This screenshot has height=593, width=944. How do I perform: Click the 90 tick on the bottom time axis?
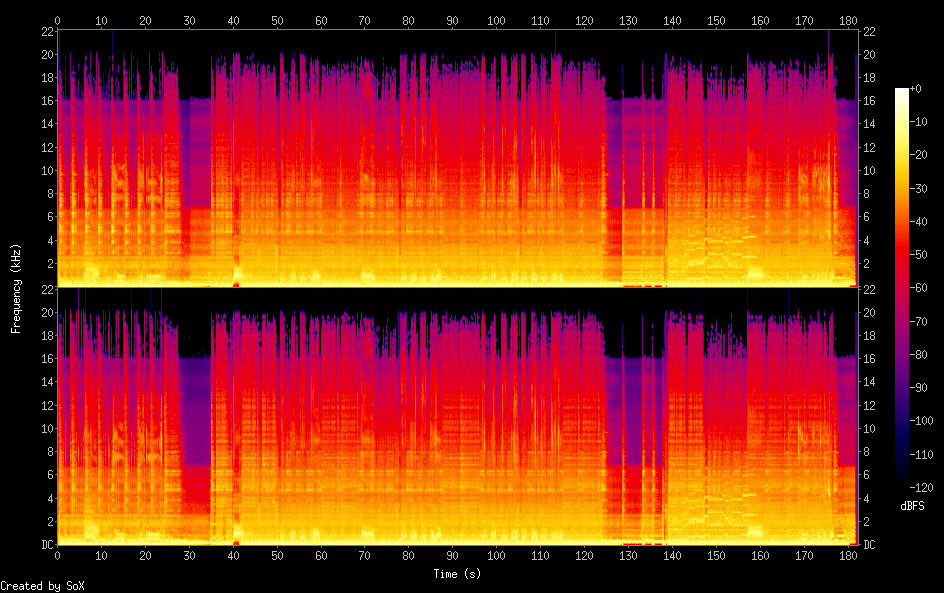click(452, 555)
